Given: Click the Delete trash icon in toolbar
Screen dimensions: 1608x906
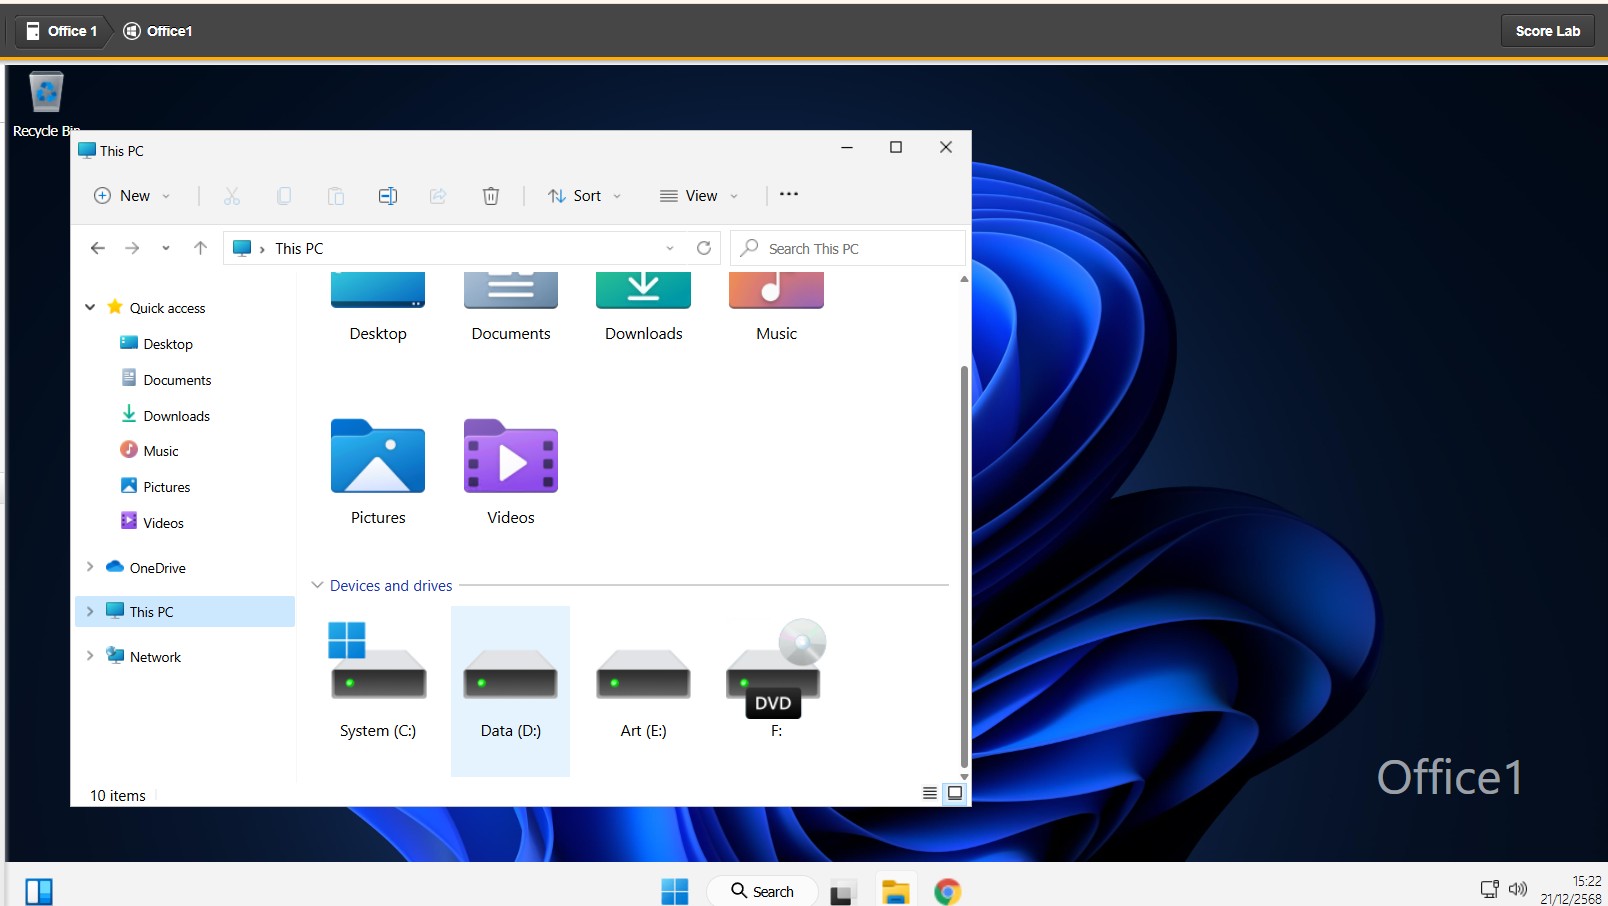Looking at the screenshot, I should point(490,196).
